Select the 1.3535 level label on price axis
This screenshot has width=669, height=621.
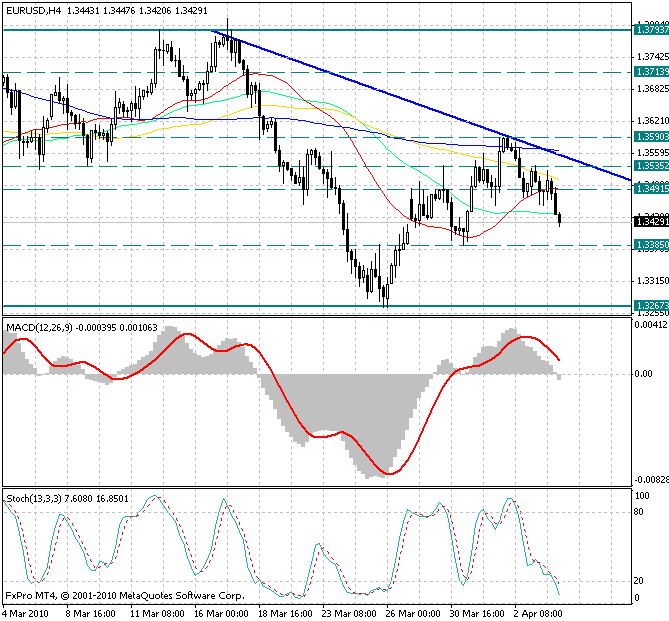point(650,166)
